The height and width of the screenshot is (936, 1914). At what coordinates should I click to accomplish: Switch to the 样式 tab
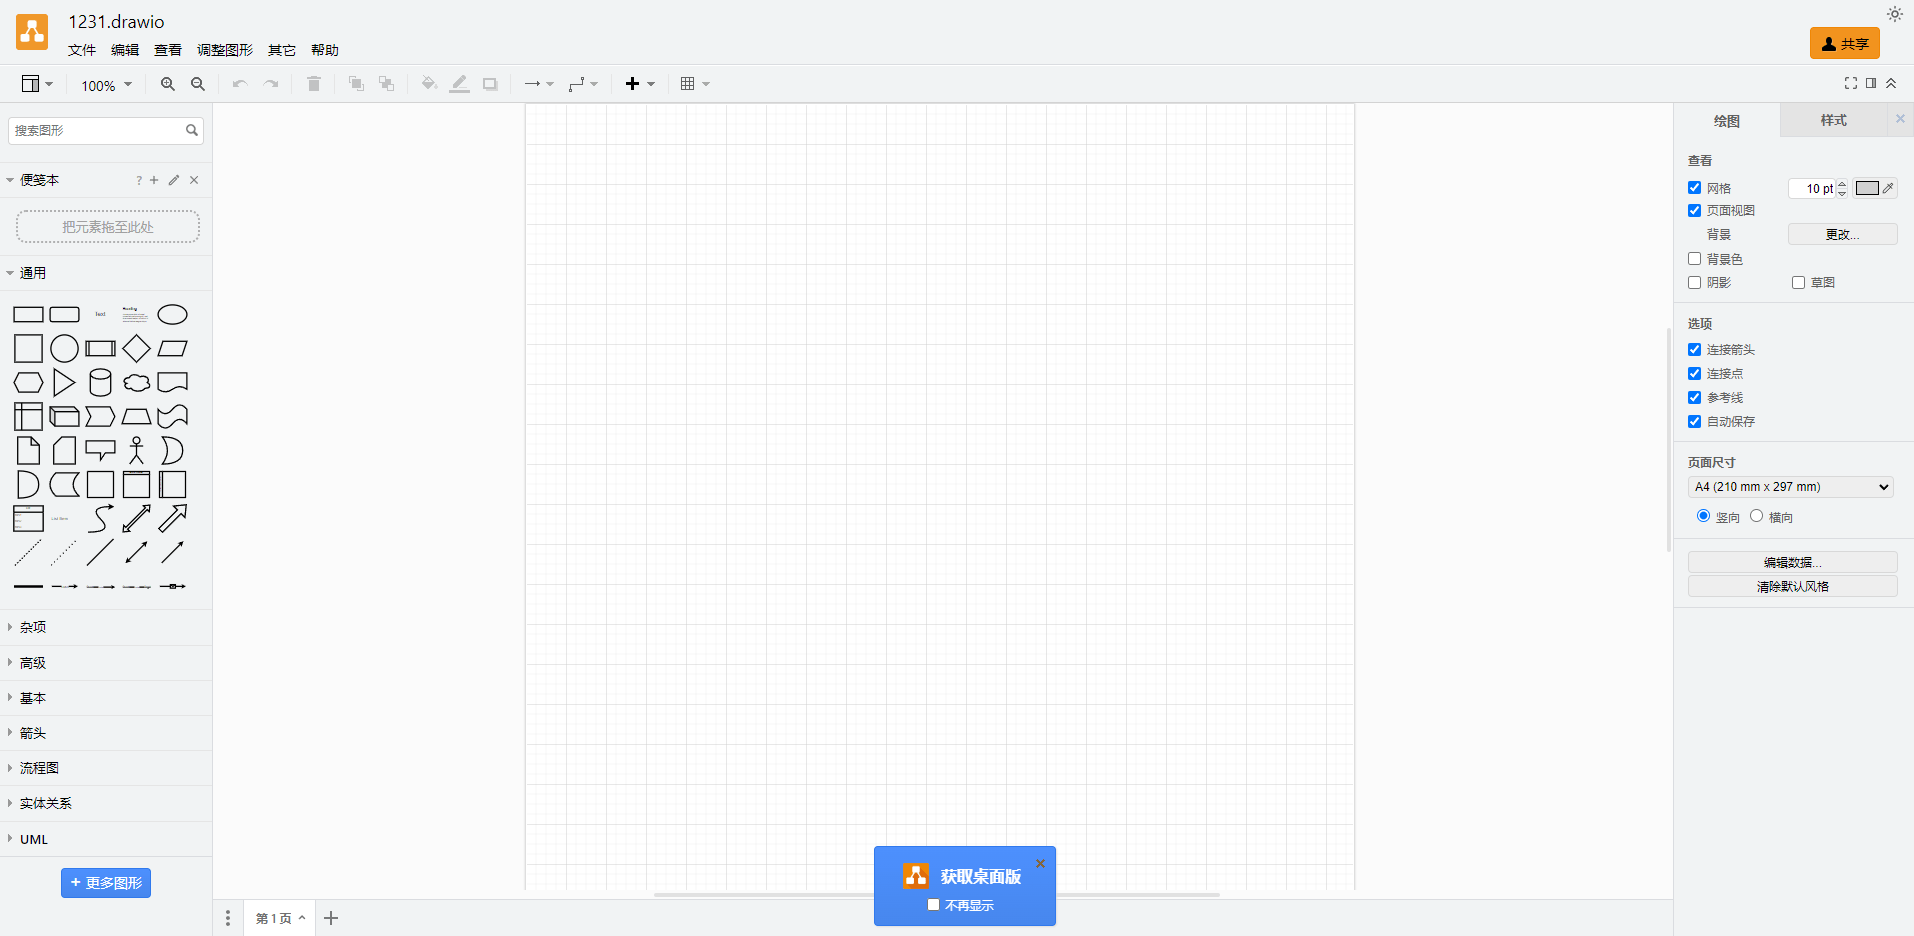pos(1834,120)
